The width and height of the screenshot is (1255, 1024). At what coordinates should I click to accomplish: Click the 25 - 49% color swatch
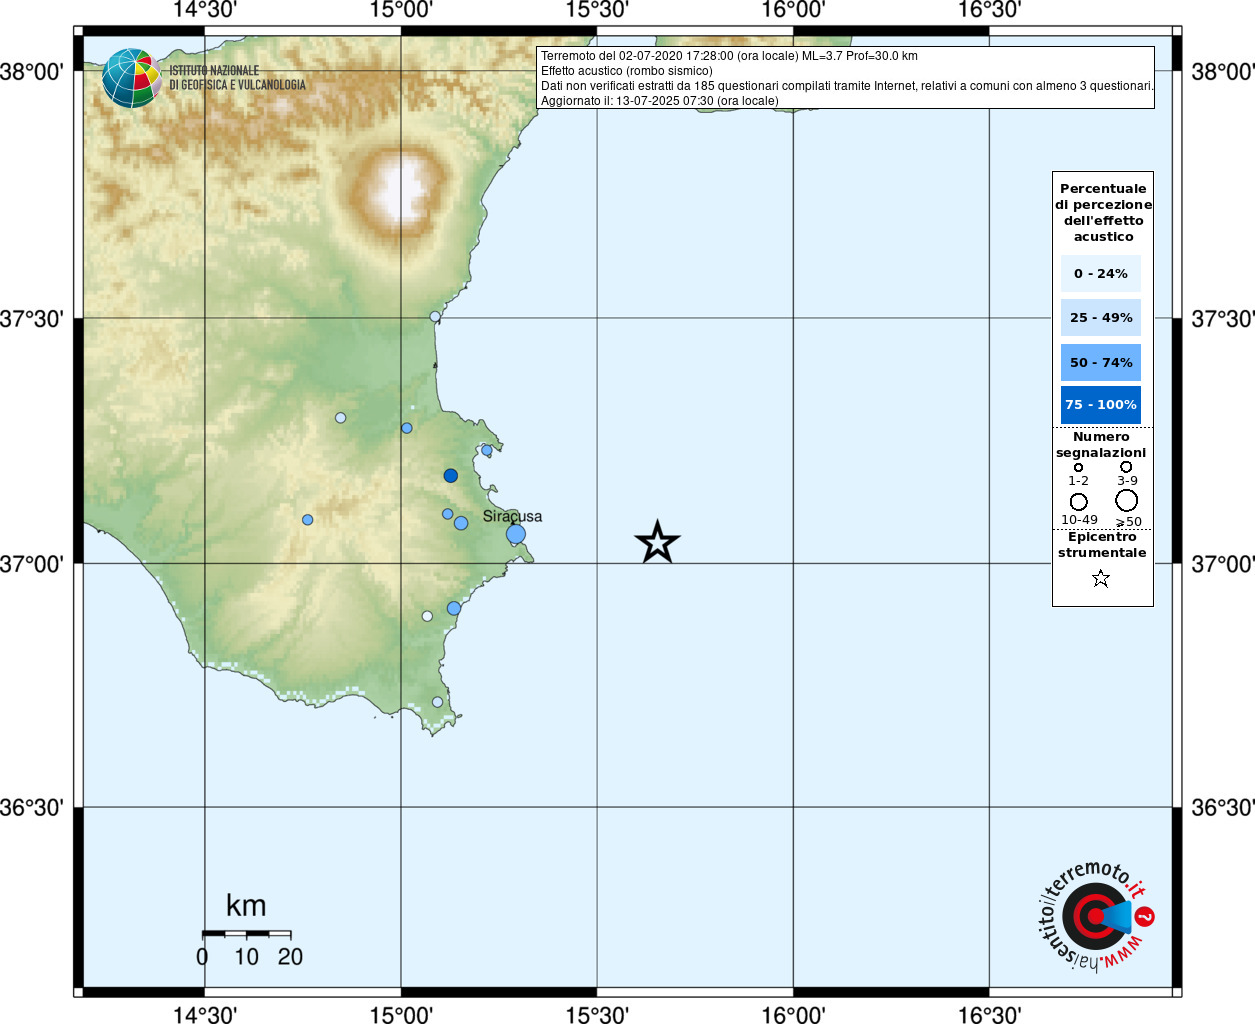1101,317
